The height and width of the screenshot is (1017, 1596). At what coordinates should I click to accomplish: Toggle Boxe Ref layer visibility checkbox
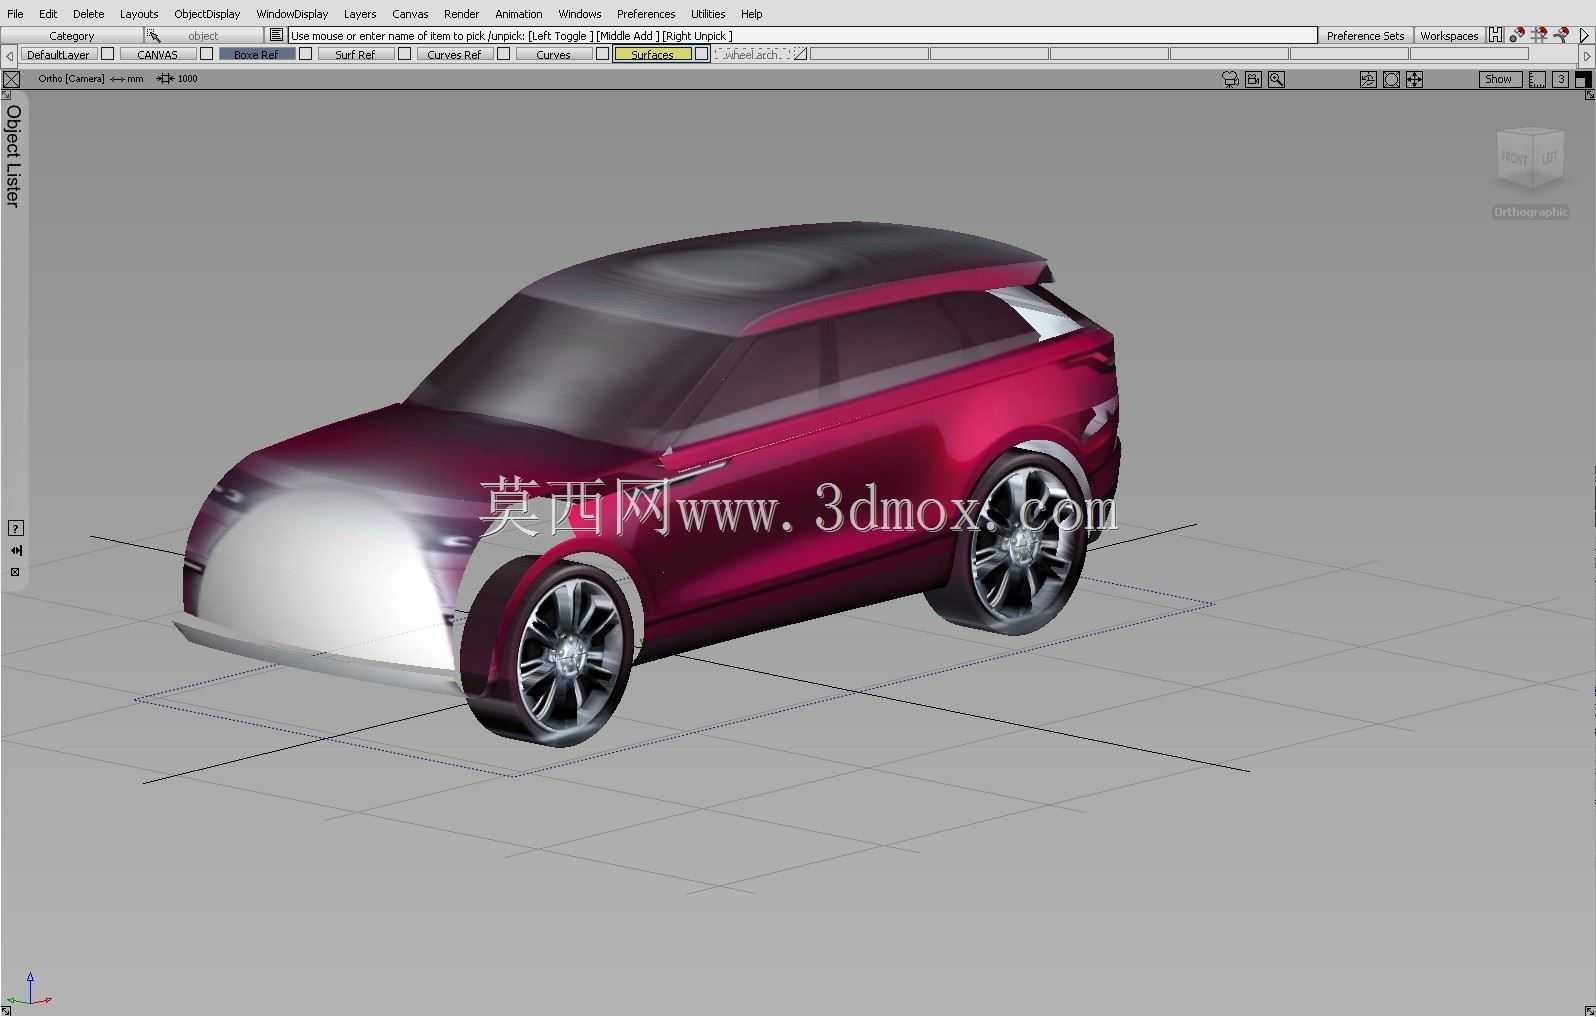click(306, 54)
